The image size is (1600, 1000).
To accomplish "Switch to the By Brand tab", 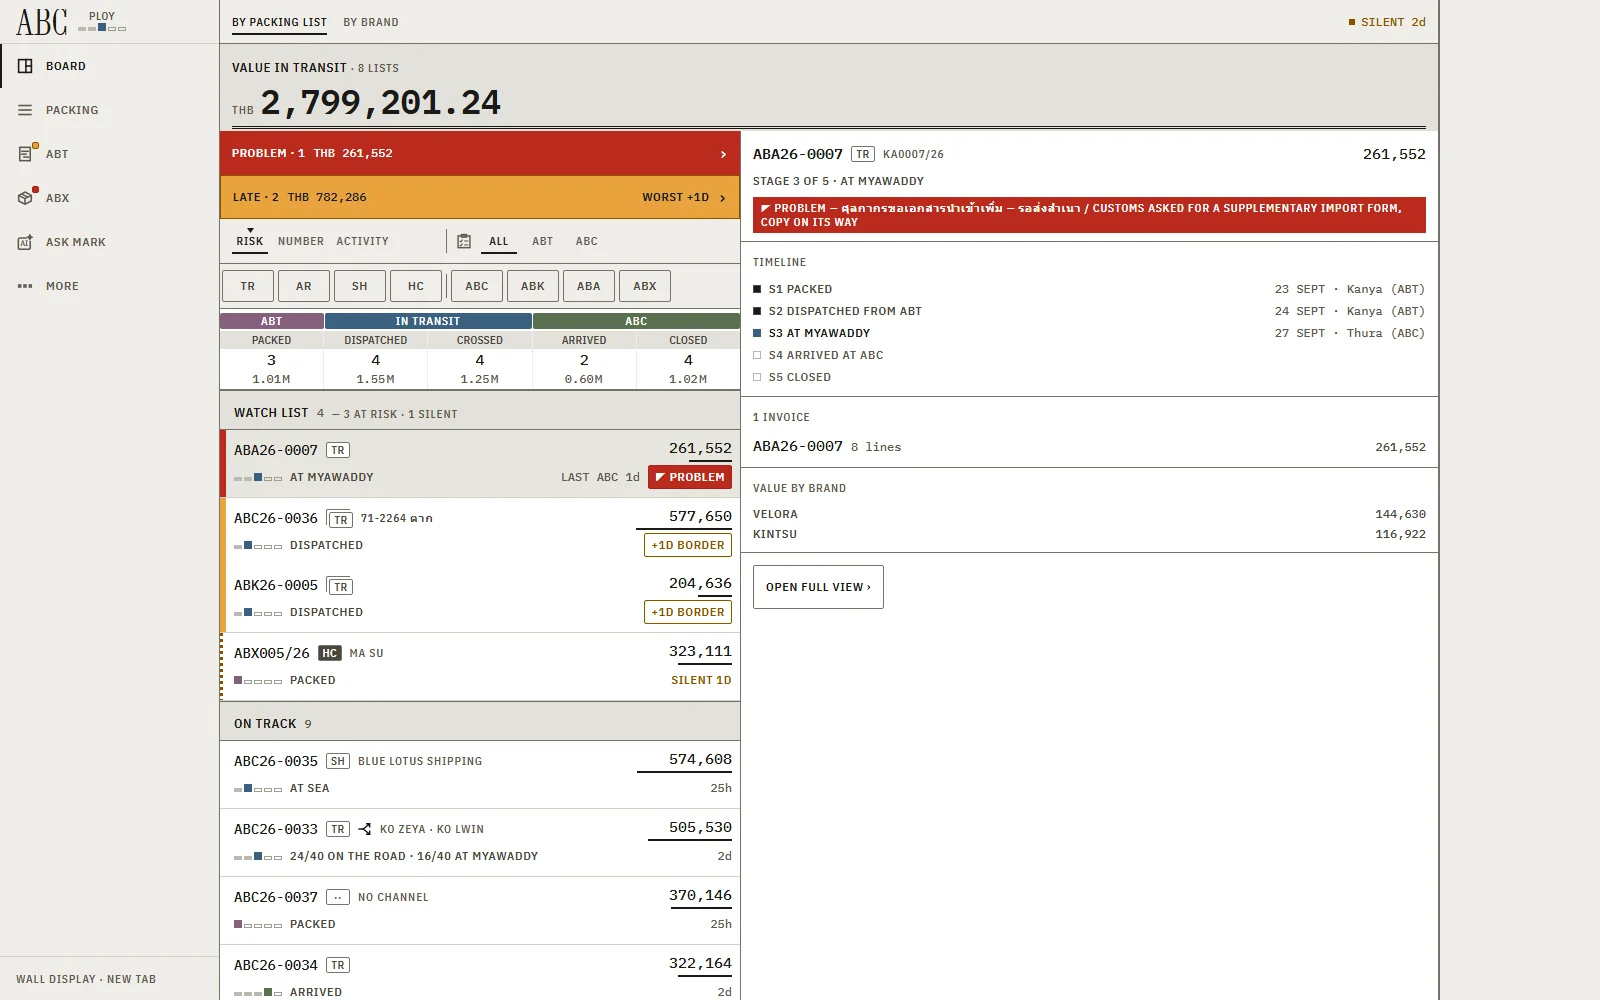I will 371,22.
